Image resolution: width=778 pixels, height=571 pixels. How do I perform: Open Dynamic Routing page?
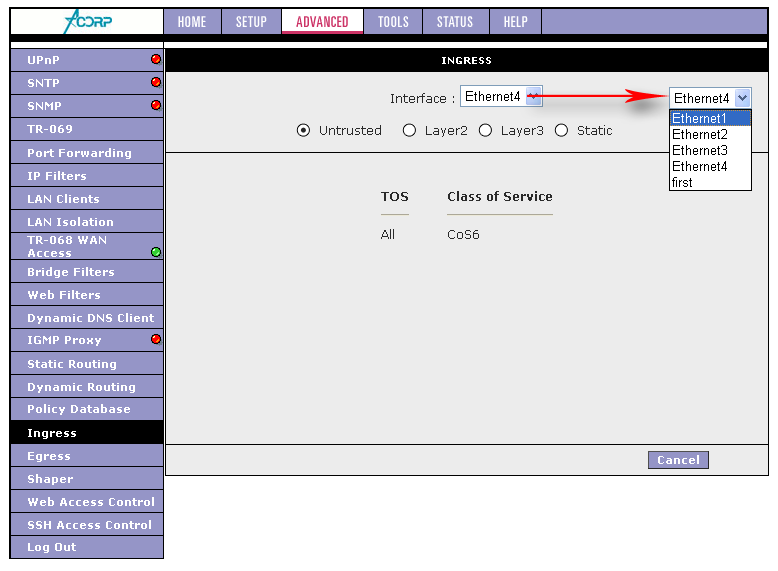[x=87, y=386]
